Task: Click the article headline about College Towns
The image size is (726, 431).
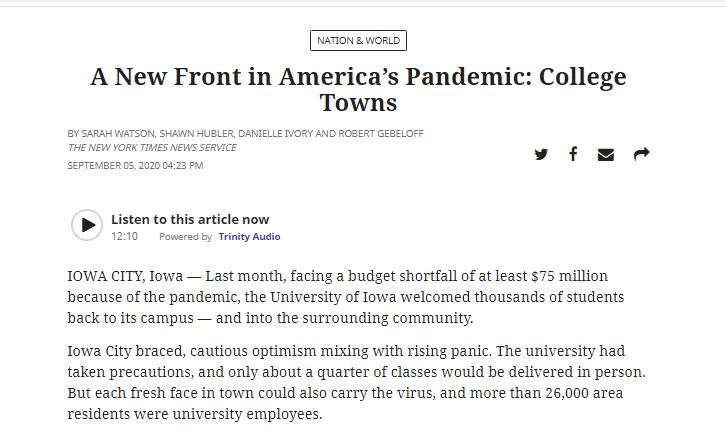Action: click(358, 89)
